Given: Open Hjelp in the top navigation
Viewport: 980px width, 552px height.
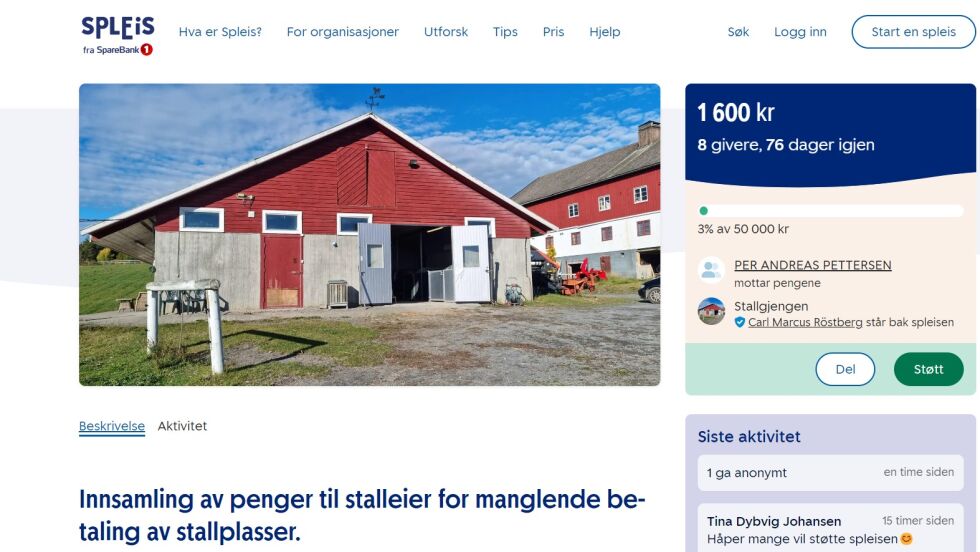Looking at the screenshot, I should point(604,32).
